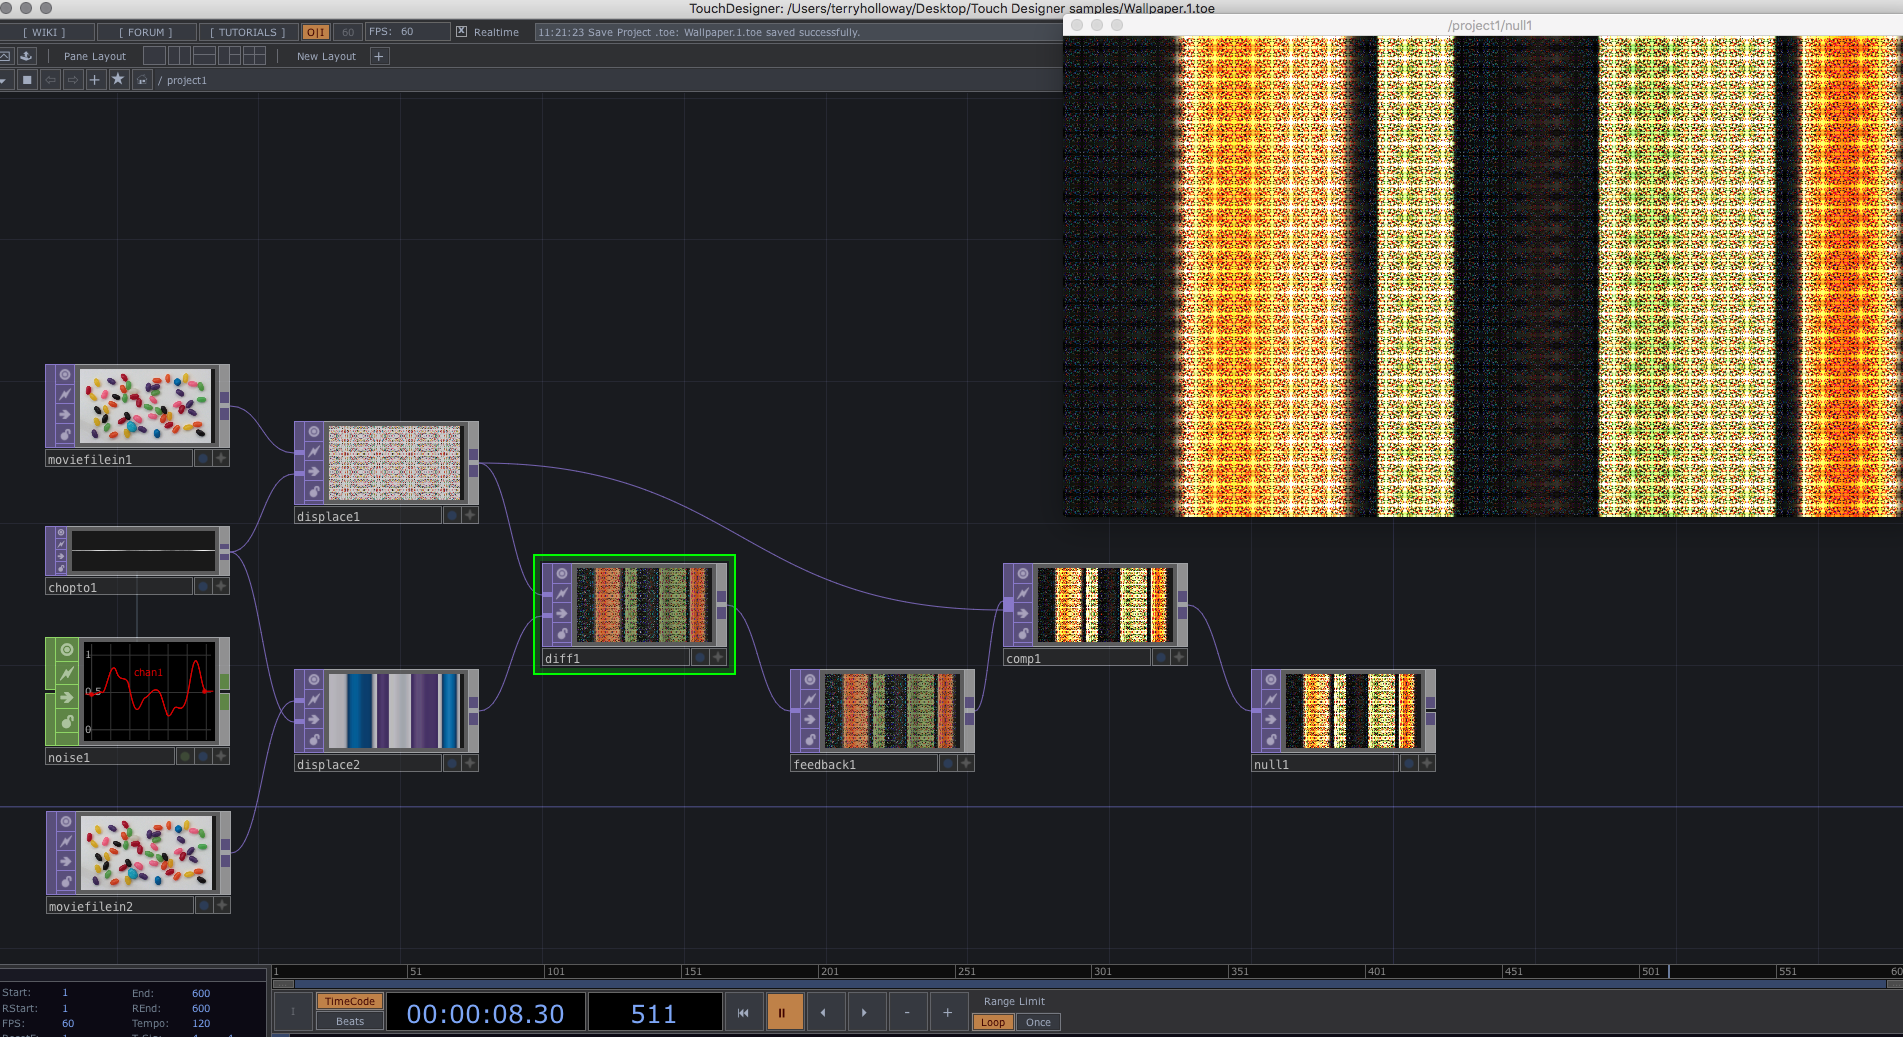Viewport: 1903px width, 1037px height.
Task: Open the TUTORIALS link
Action: 247,32
